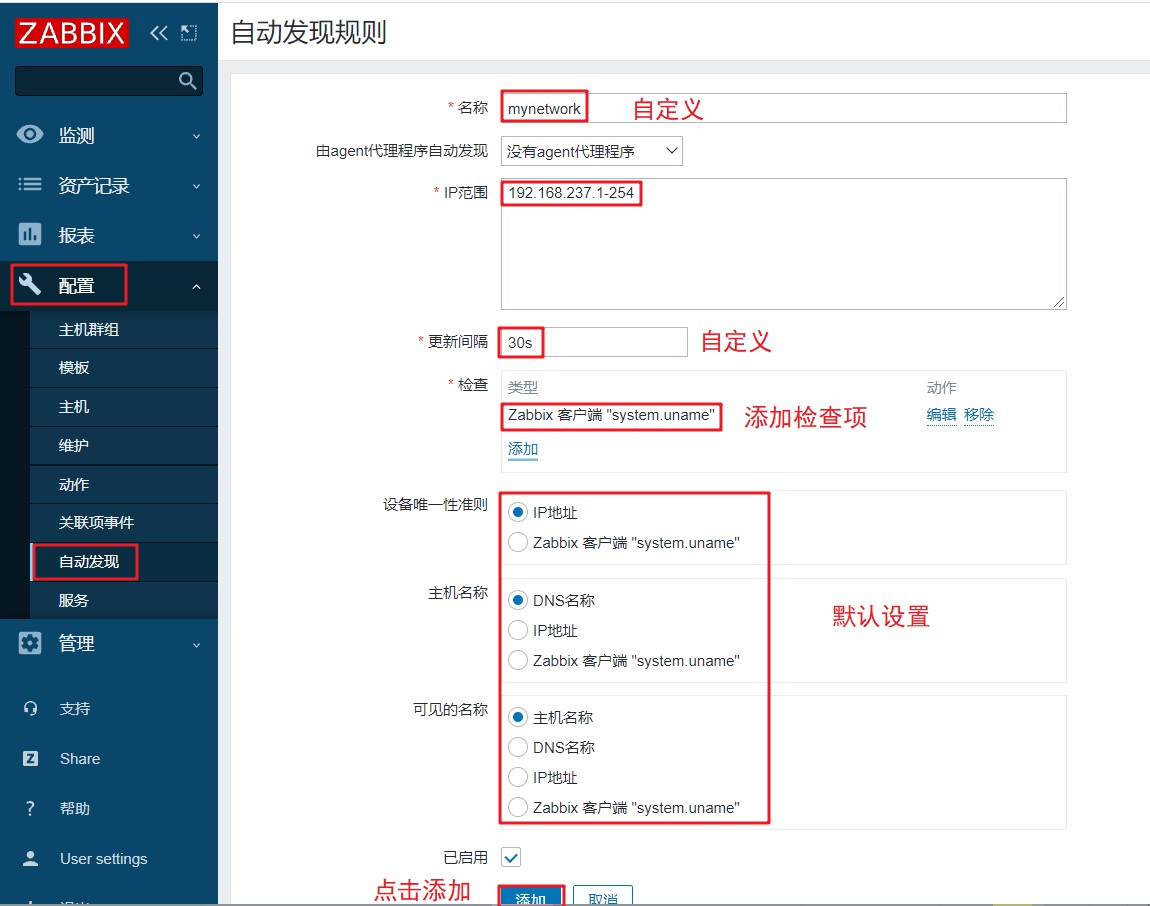Open 服务 in the sidebar
The height and width of the screenshot is (906, 1150).
coord(74,600)
